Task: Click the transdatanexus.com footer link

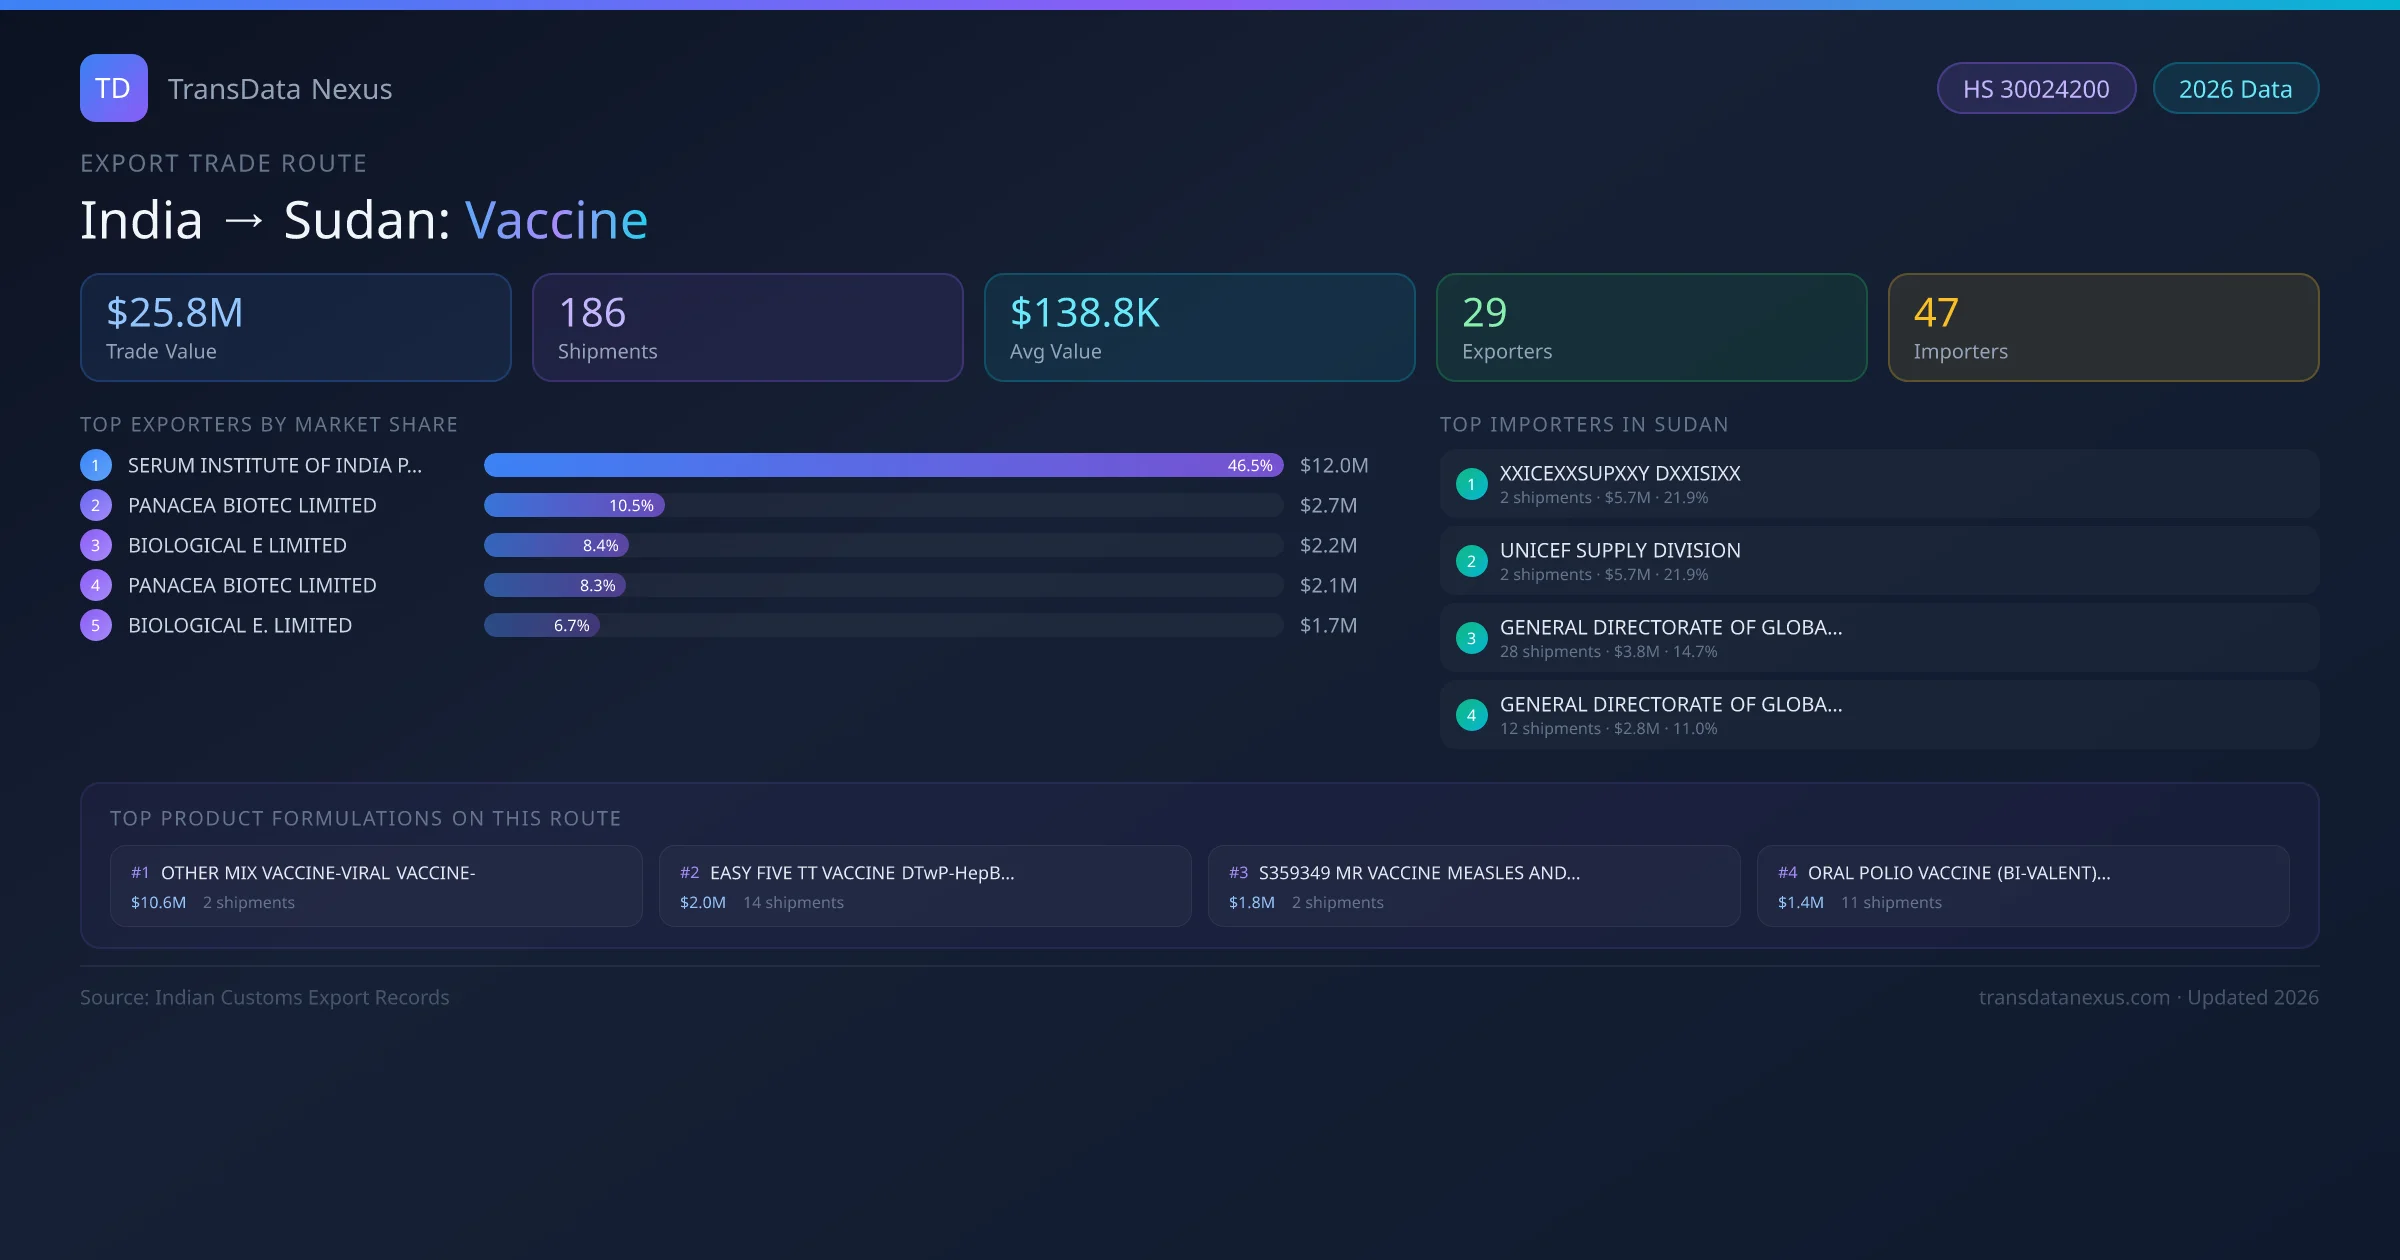Action: tap(2074, 997)
